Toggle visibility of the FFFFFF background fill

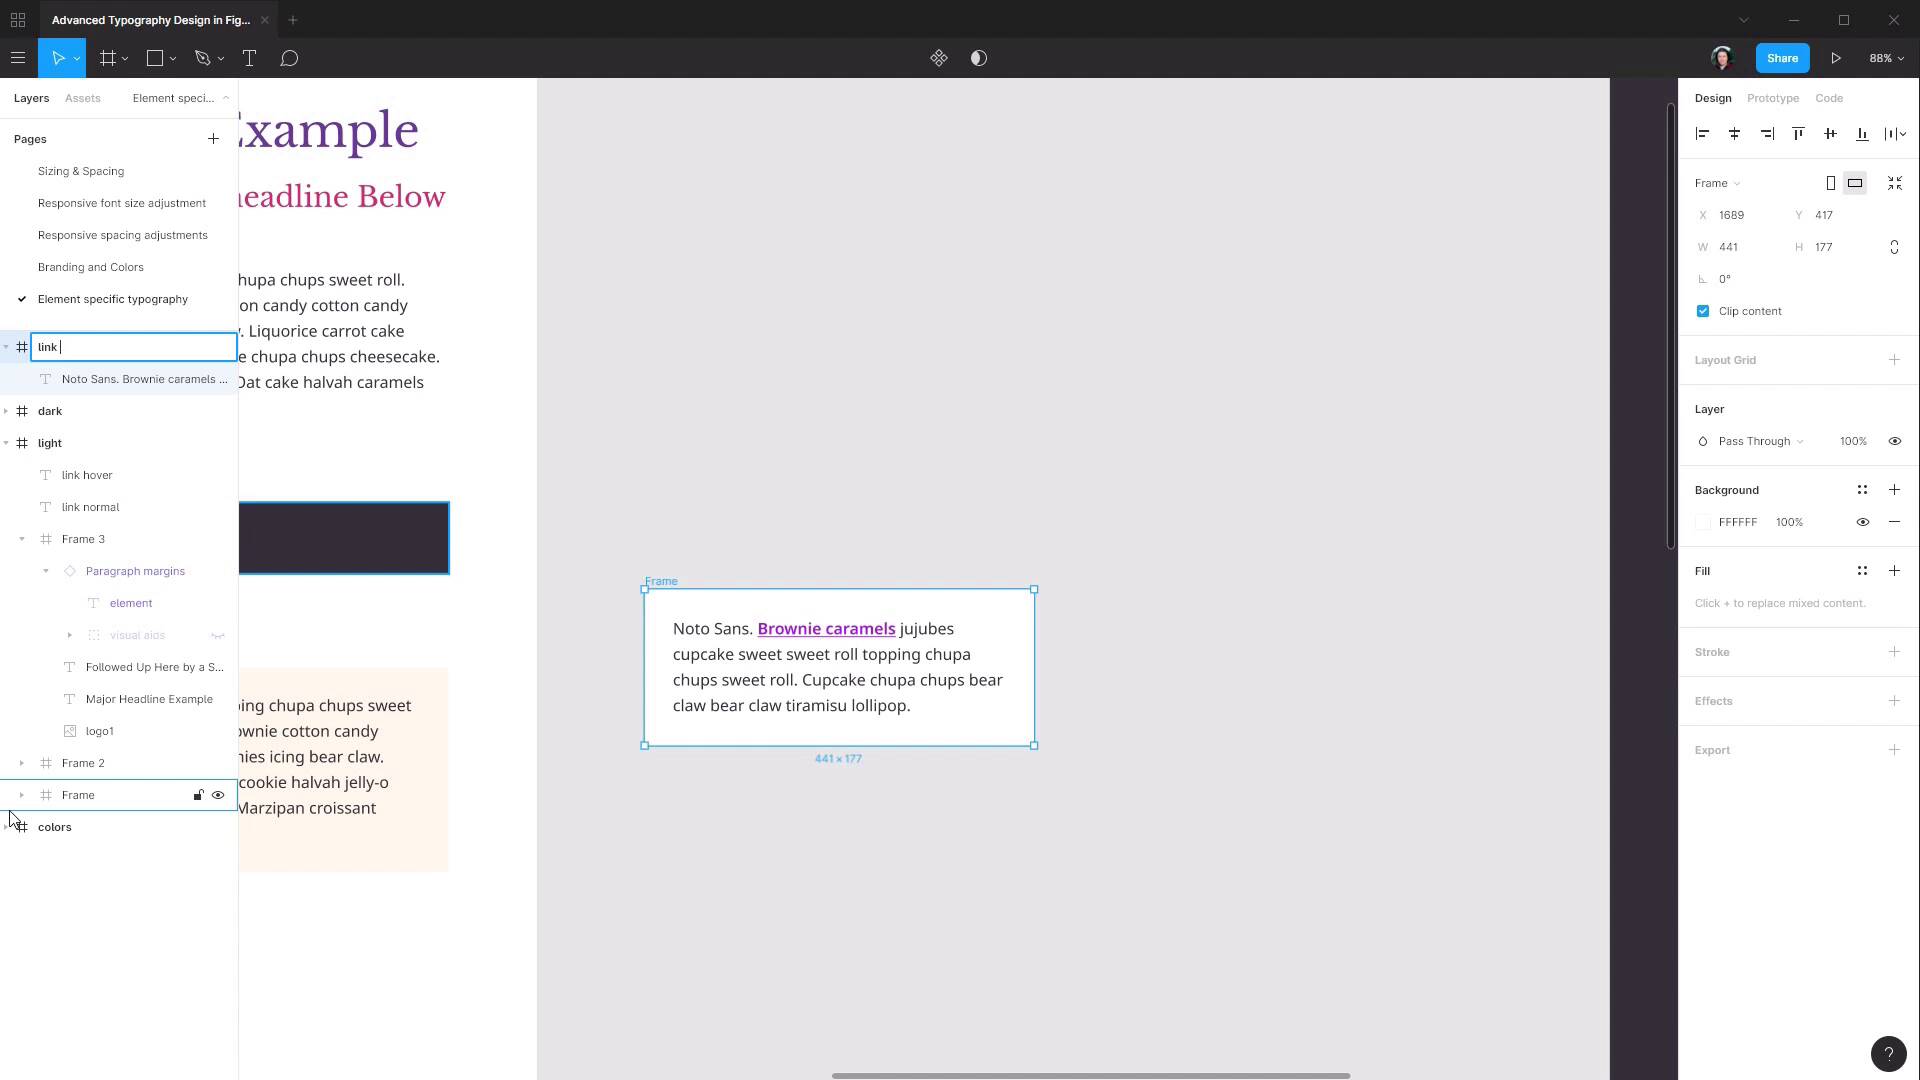click(x=1863, y=522)
